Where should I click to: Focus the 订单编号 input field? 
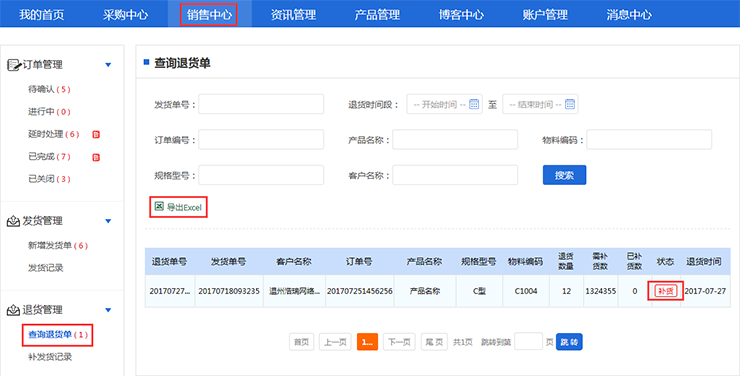tap(261, 140)
